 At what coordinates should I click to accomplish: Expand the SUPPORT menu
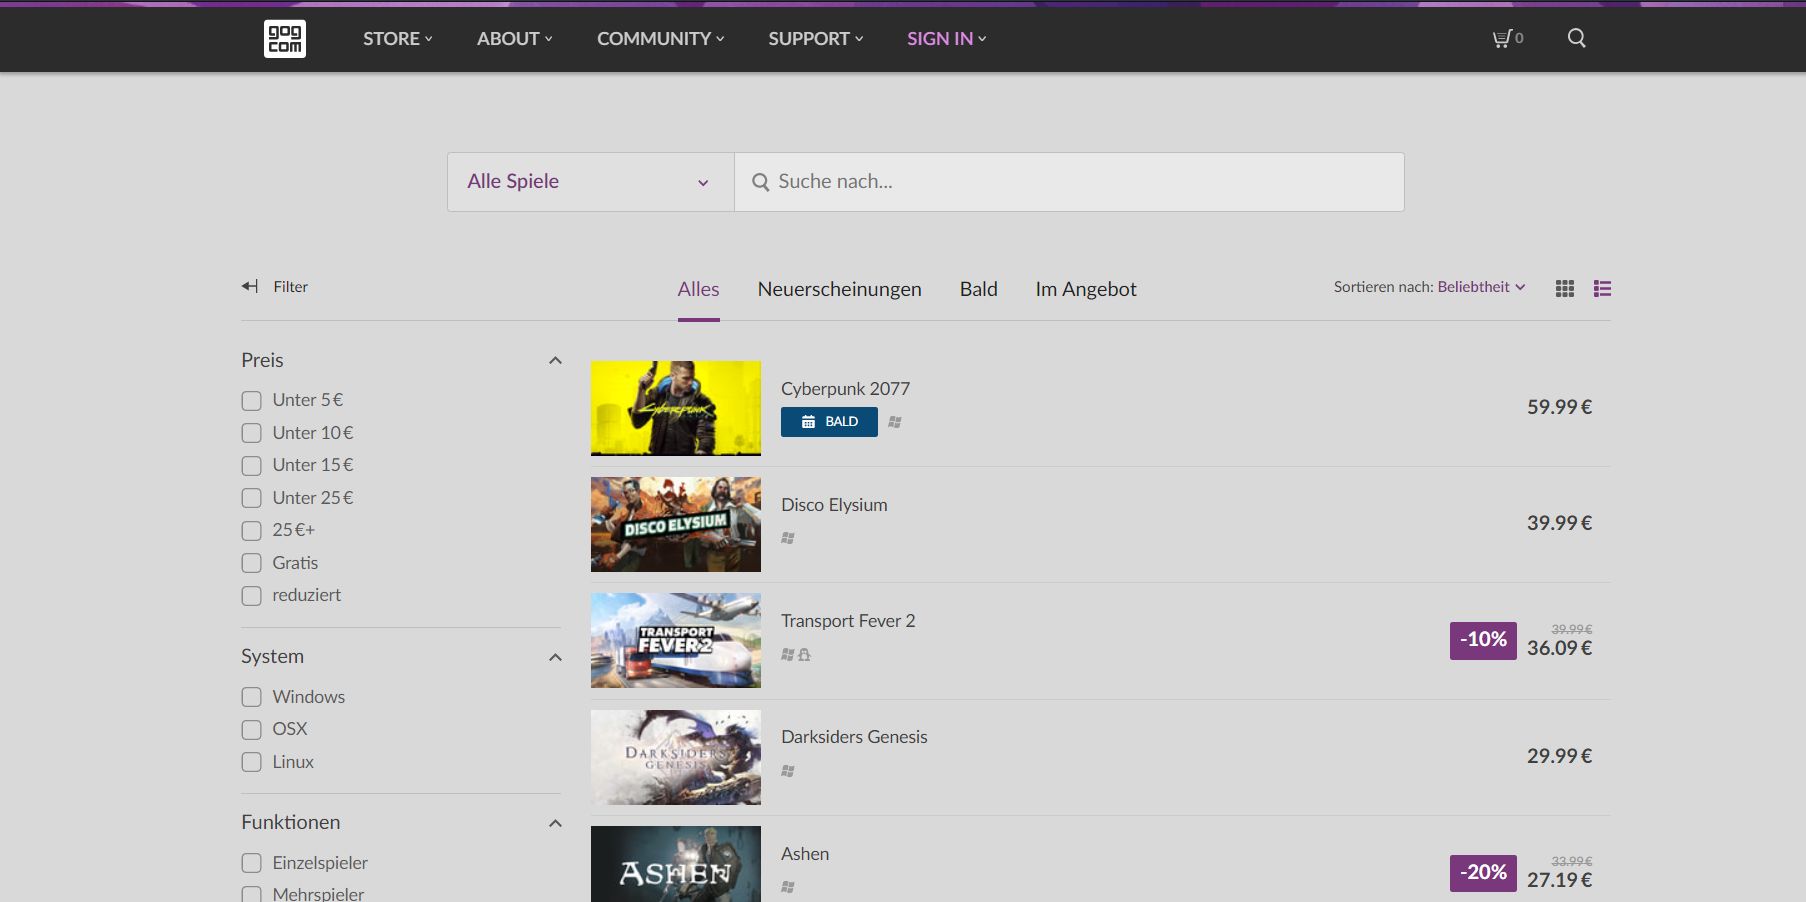[816, 38]
